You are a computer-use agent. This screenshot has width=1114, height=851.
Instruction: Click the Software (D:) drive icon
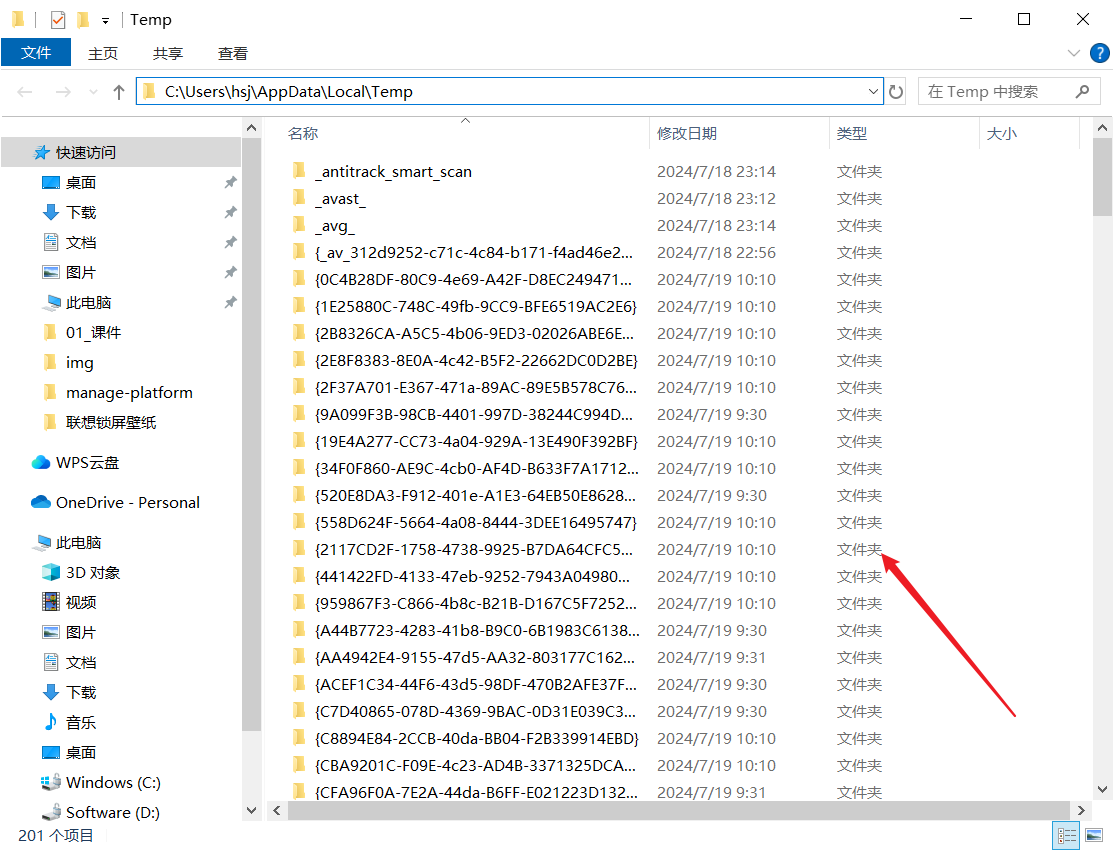pyautogui.click(x=51, y=812)
